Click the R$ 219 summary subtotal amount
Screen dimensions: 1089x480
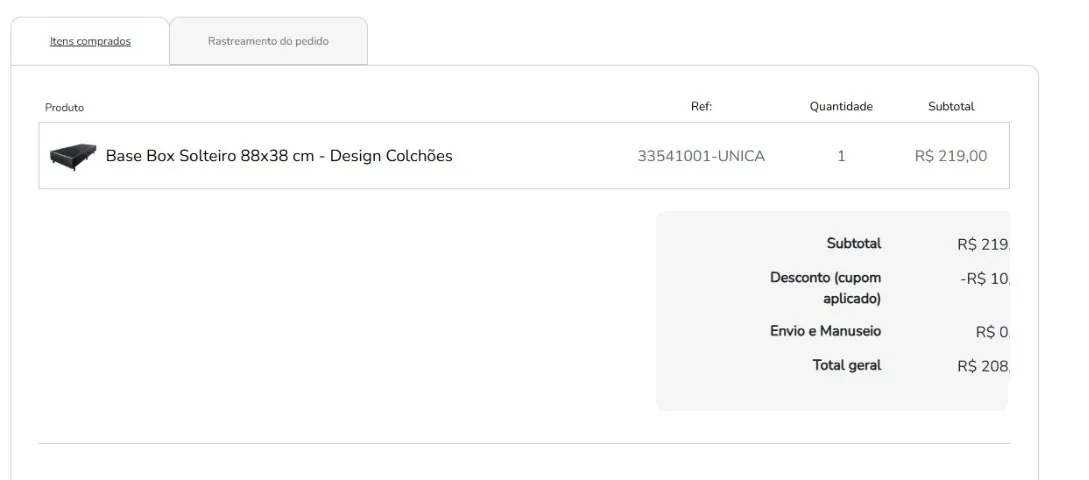[x=983, y=245]
